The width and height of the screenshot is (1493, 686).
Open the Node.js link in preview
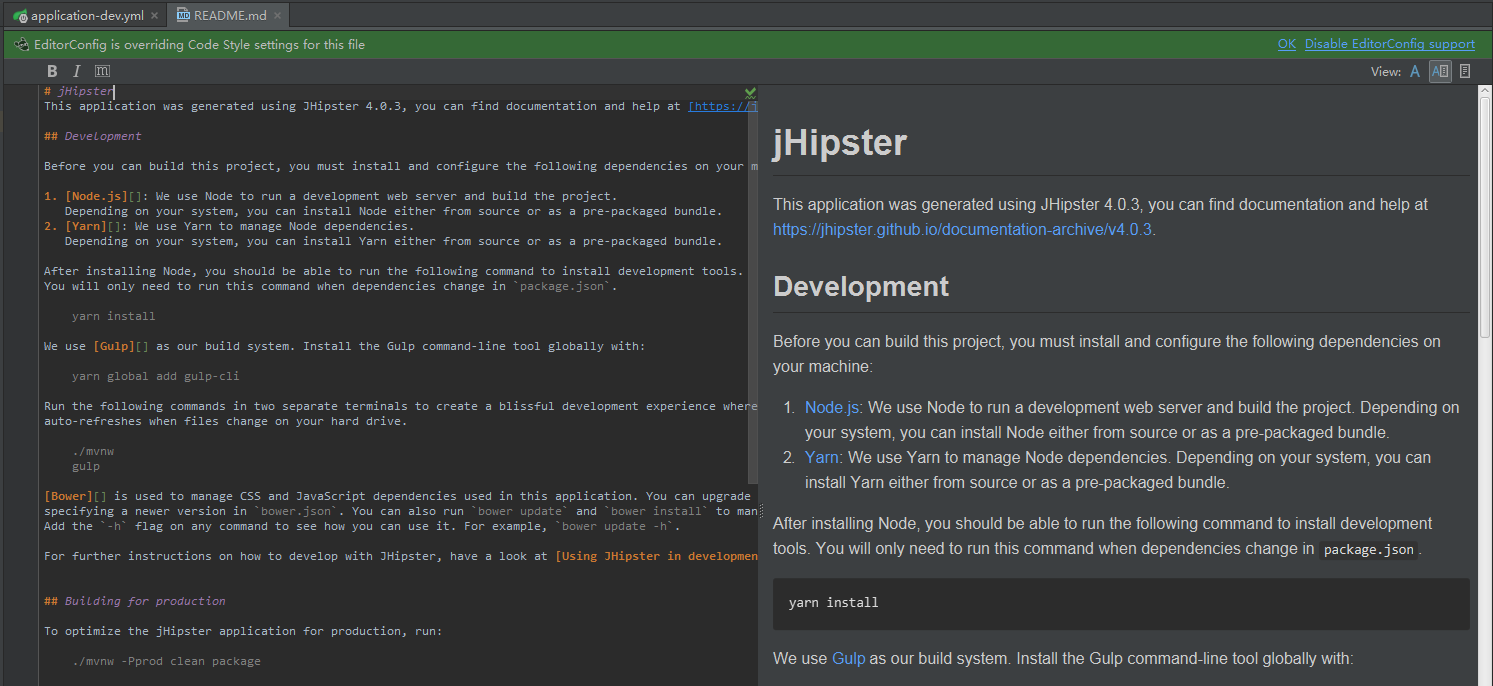(831, 408)
